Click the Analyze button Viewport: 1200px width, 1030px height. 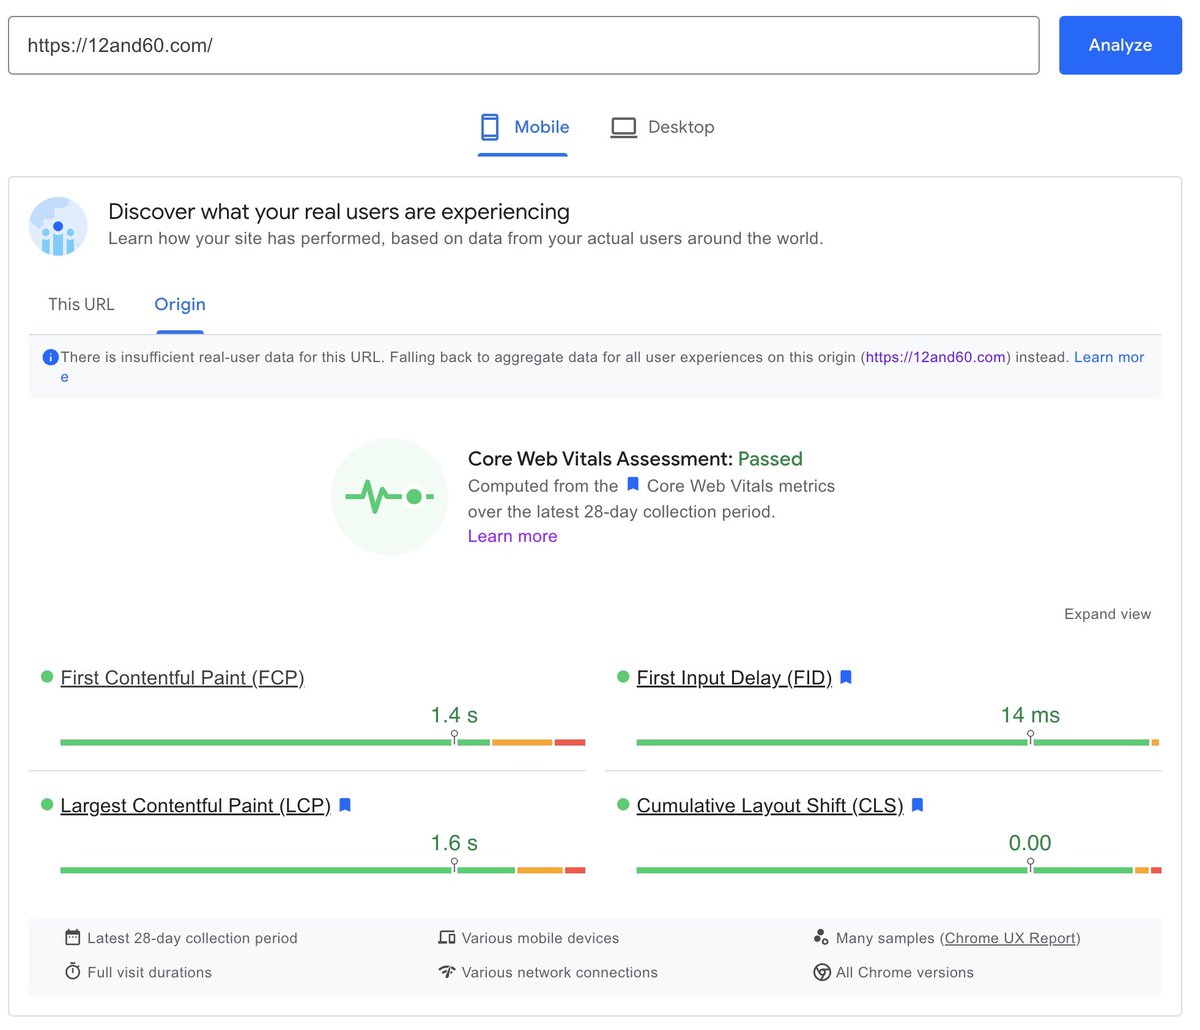1120,45
